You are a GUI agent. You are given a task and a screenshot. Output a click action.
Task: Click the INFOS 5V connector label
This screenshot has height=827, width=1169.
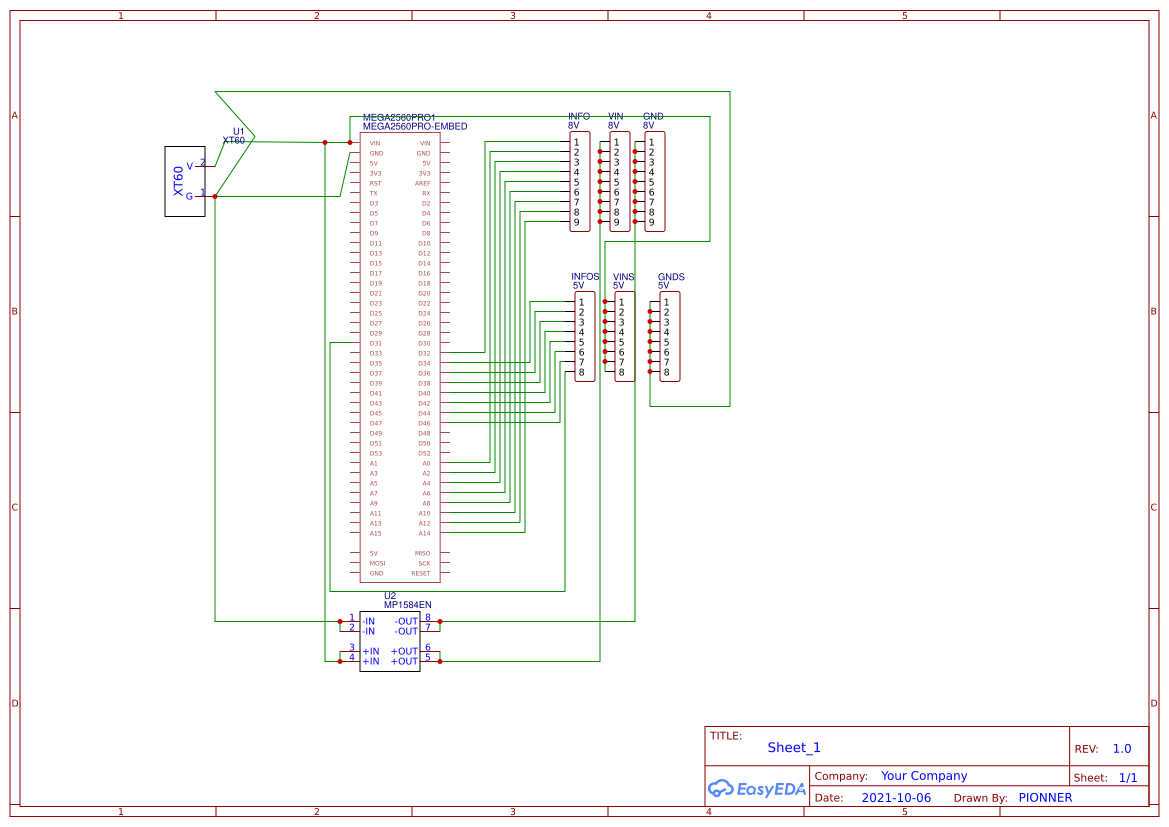click(585, 281)
